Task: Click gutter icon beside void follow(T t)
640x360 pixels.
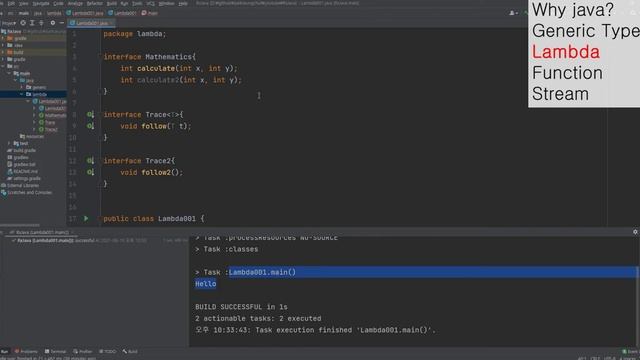Action: tap(90, 126)
